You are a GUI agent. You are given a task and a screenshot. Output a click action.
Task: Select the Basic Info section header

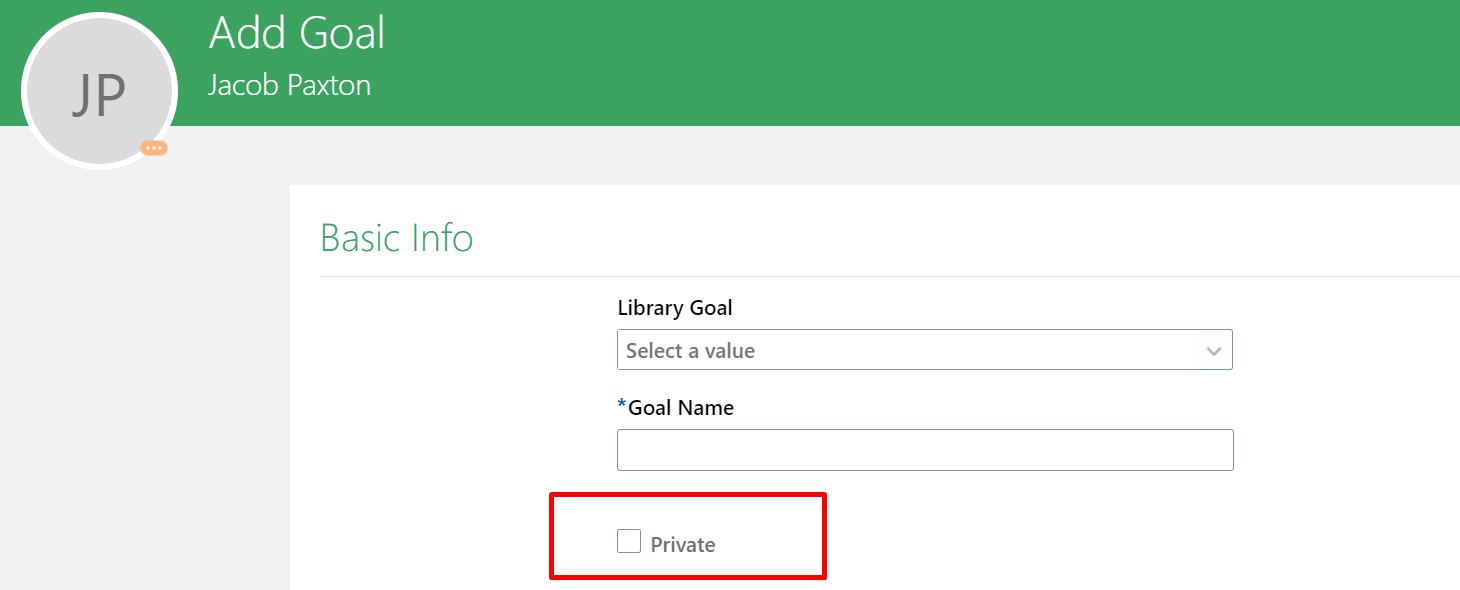click(396, 238)
